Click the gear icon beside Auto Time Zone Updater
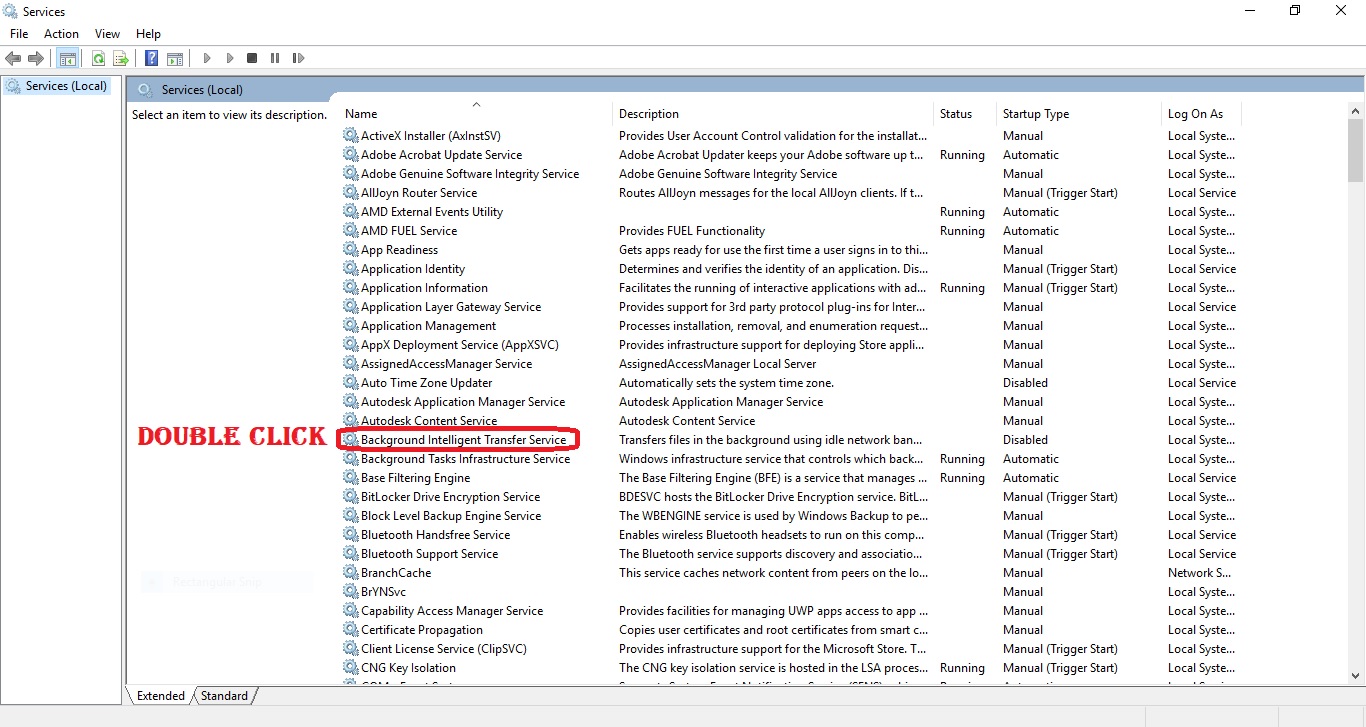Image resolution: width=1366 pixels, height=727 pixels. click(350, 382)
